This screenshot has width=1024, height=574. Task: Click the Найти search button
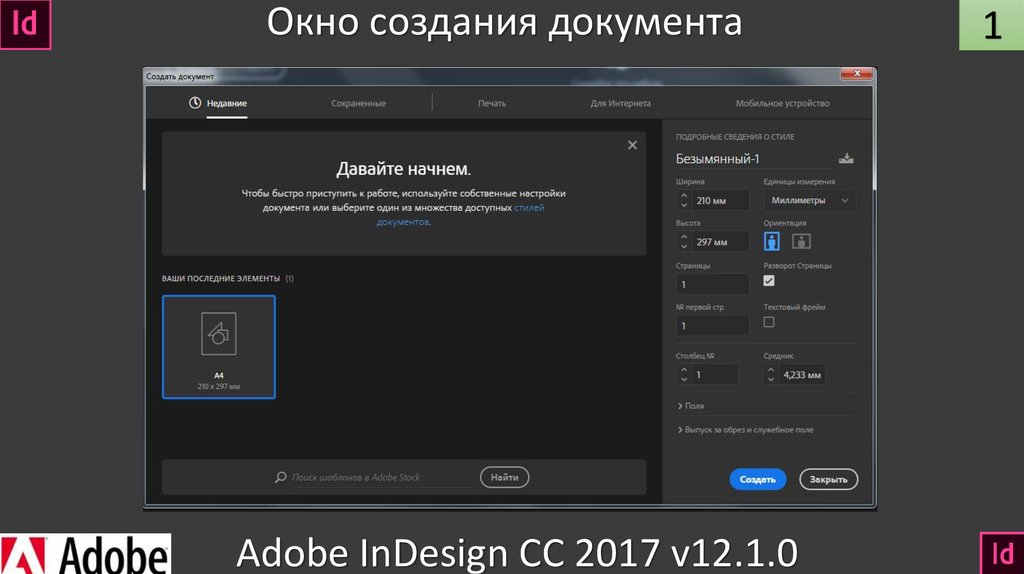(505, 478)
